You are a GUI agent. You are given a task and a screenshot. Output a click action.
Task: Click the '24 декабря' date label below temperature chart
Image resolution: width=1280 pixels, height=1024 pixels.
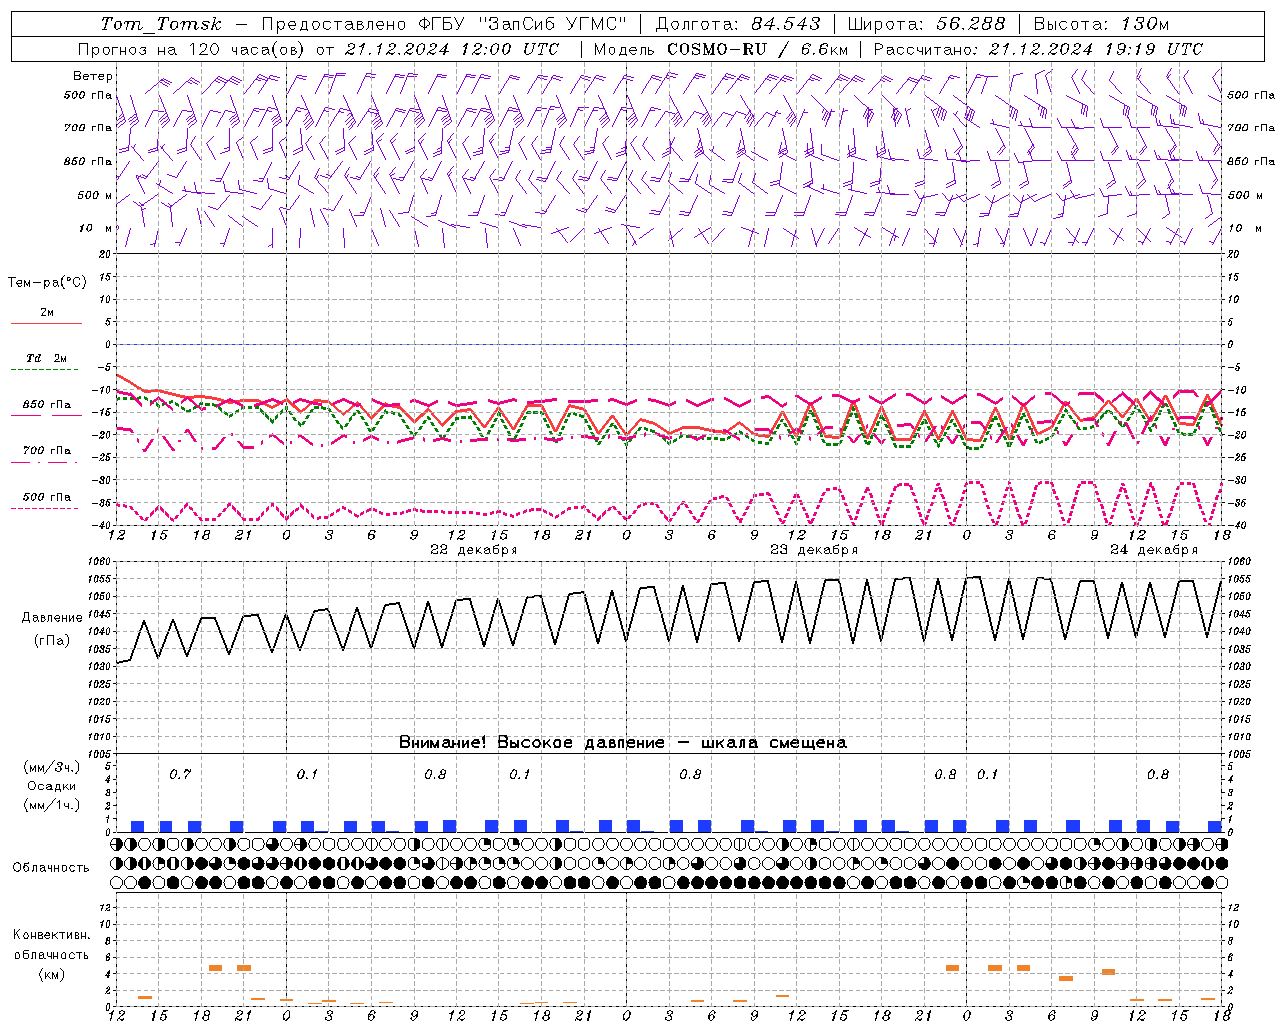[x=1153, y=550]
